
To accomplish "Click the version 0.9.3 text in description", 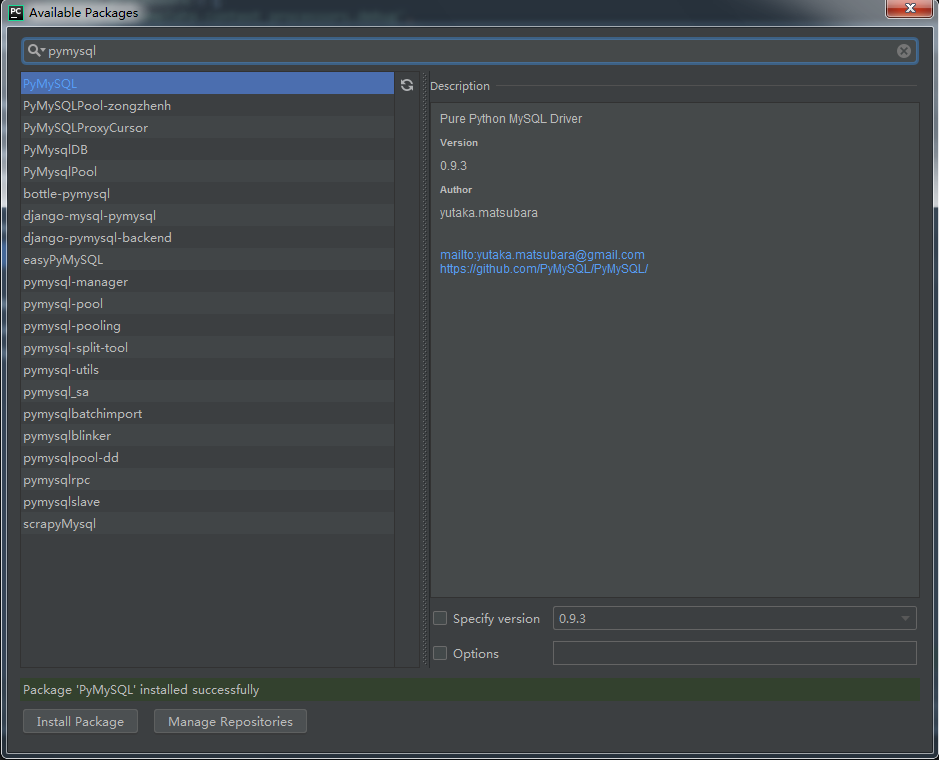I will coord(453,166).
